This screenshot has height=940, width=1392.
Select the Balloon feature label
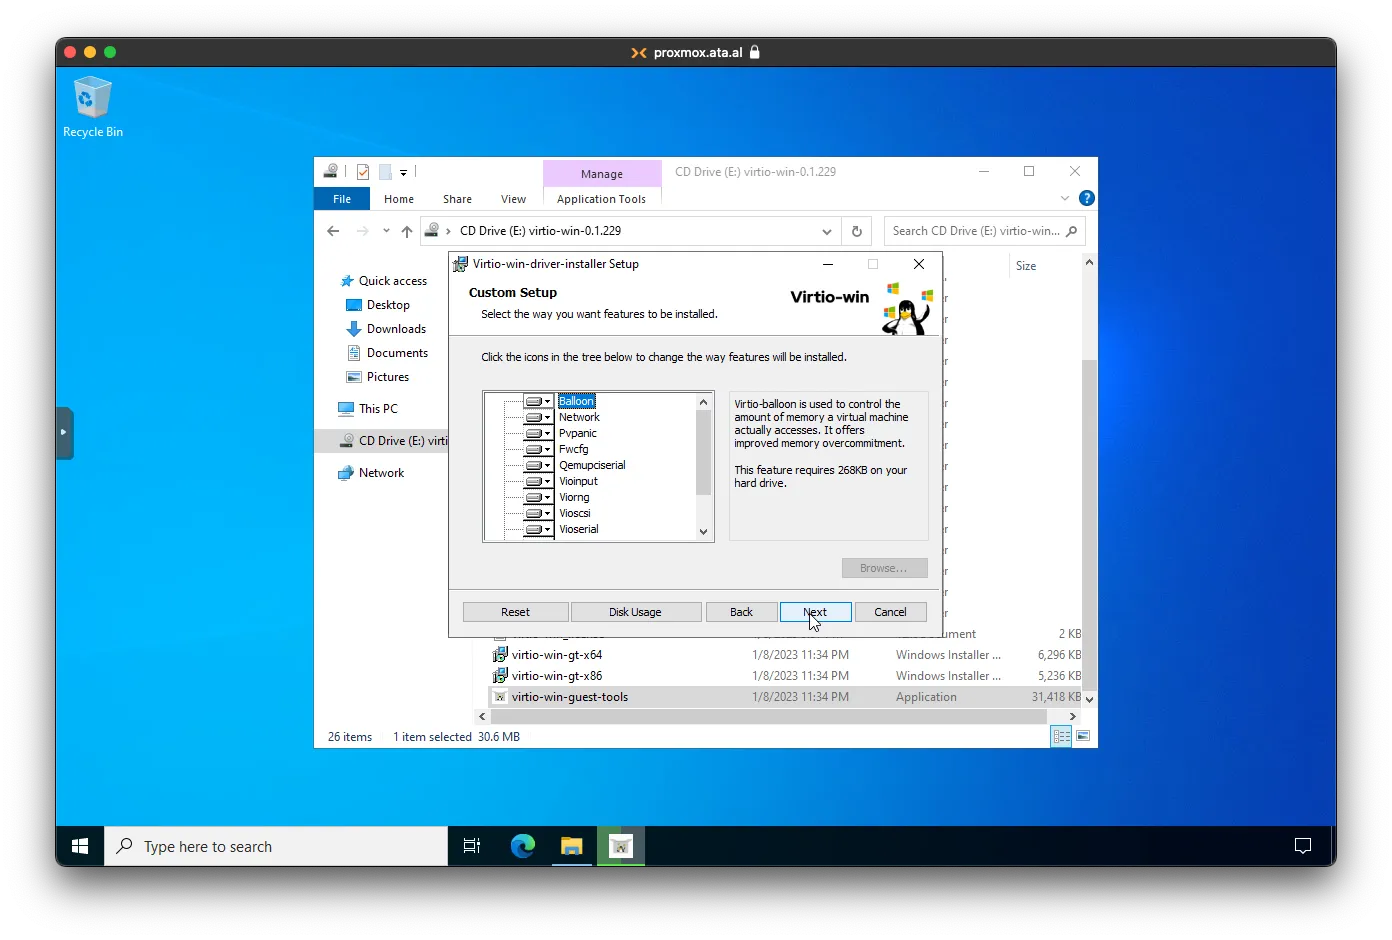[x=577, y=401]
